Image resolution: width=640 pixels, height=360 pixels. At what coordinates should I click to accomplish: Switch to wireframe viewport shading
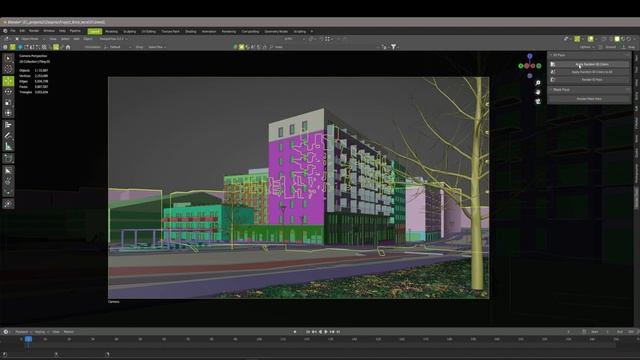[611, 39]
